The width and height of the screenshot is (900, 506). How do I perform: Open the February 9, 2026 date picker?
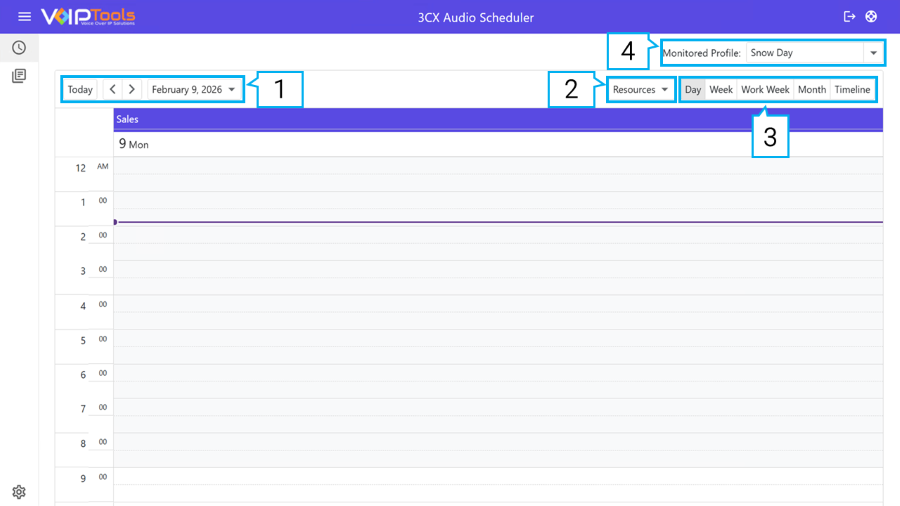pyautogui.click(x=194, y=90)
